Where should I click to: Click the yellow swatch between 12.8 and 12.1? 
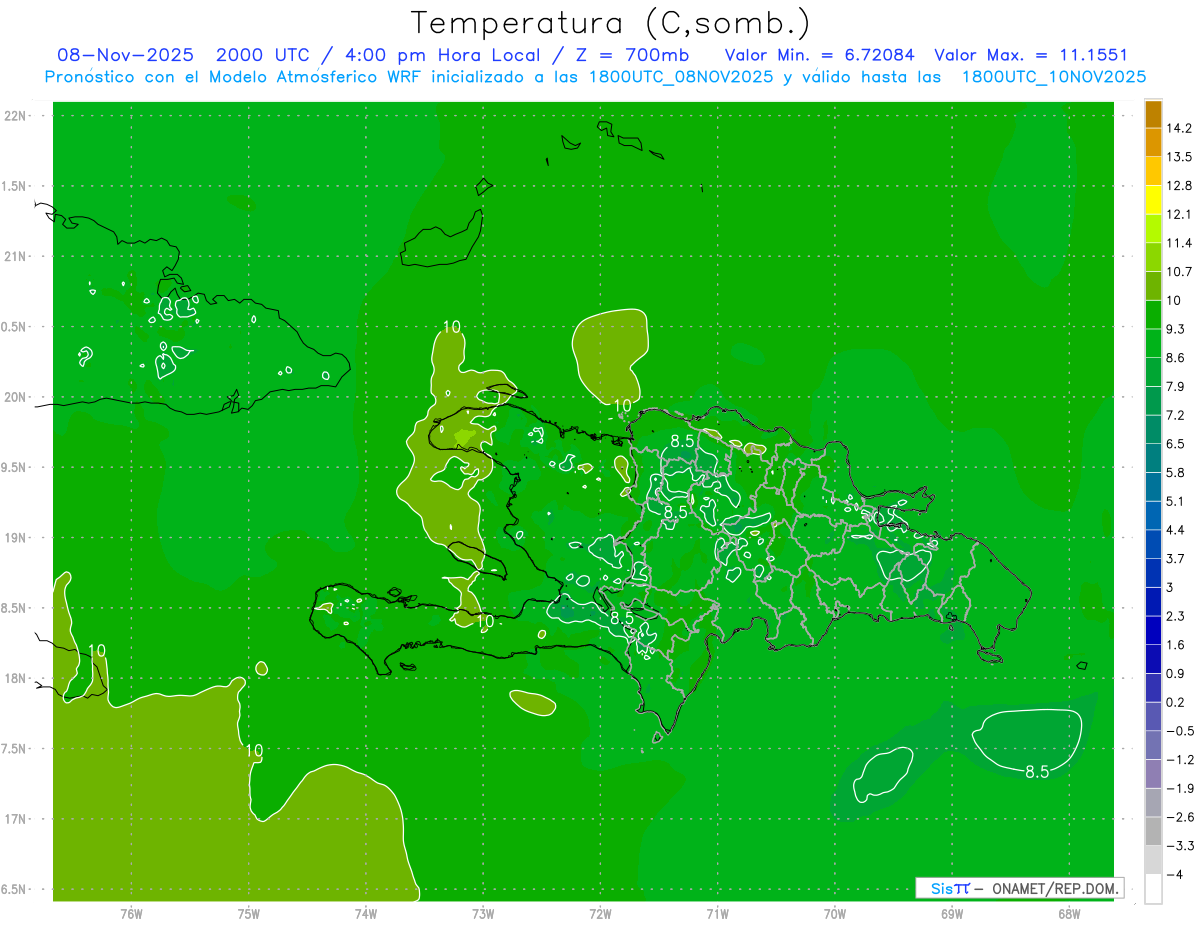tap(1153, 200)
